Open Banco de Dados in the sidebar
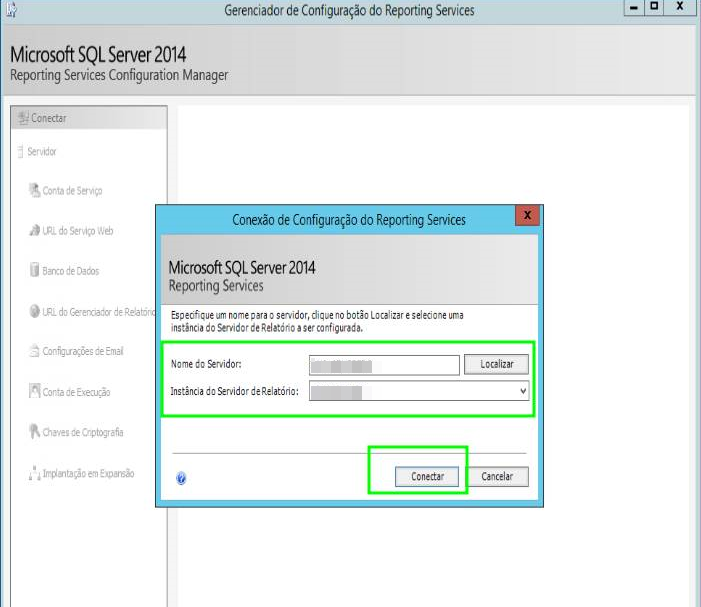This screenshot has width=701, height=607. coord(71,271)
